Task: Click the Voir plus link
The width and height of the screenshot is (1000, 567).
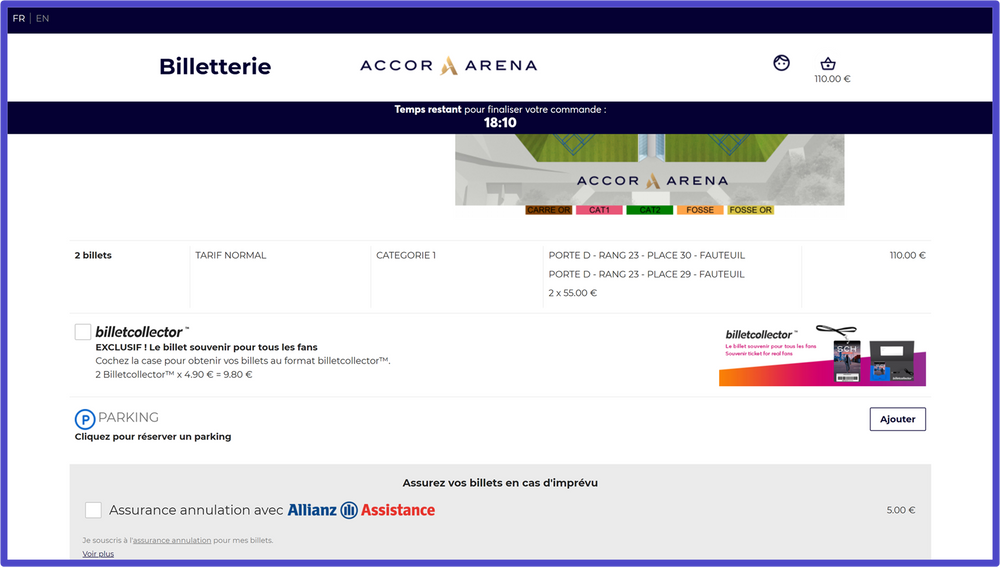Action: (x=98, y=554)
